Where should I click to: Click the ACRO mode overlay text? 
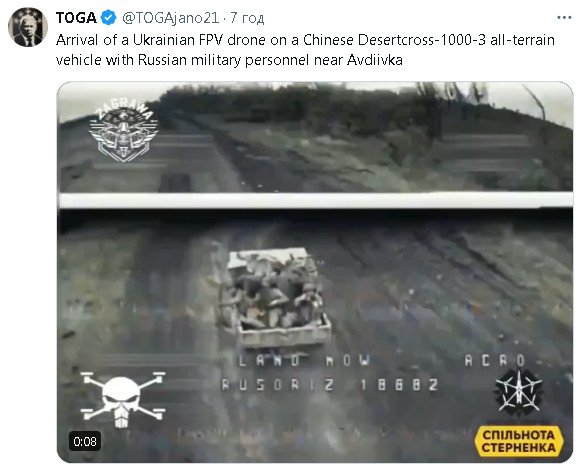(495, 361)
